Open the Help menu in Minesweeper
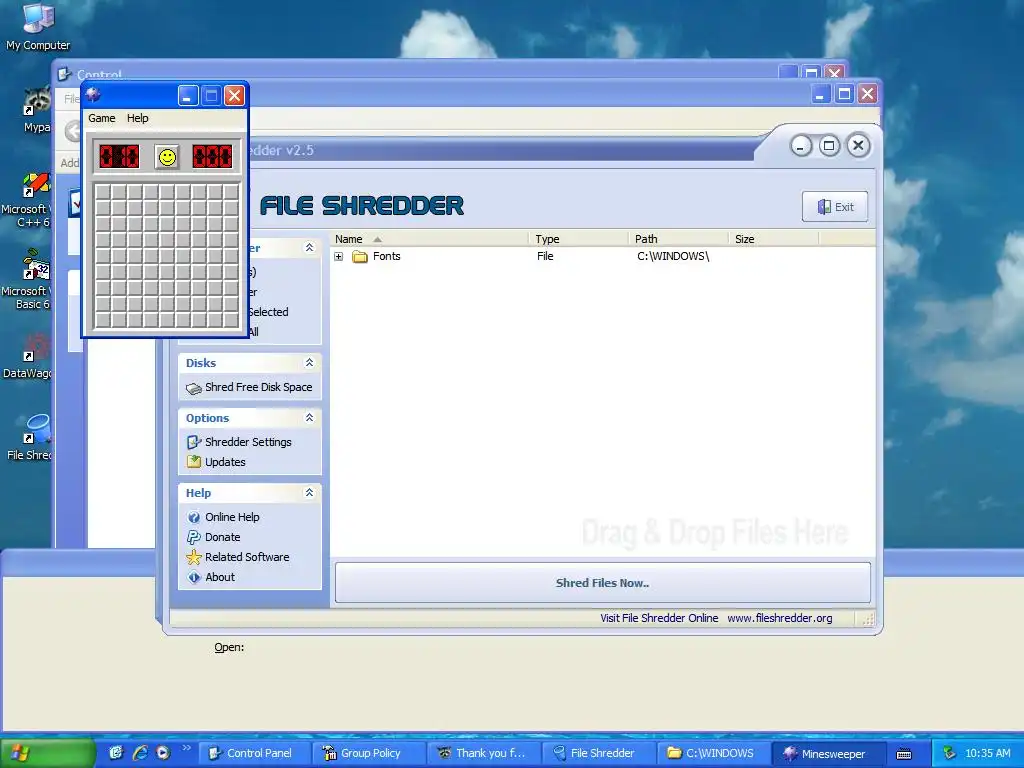The image size is (1024, 768). [x=138, y=118]
